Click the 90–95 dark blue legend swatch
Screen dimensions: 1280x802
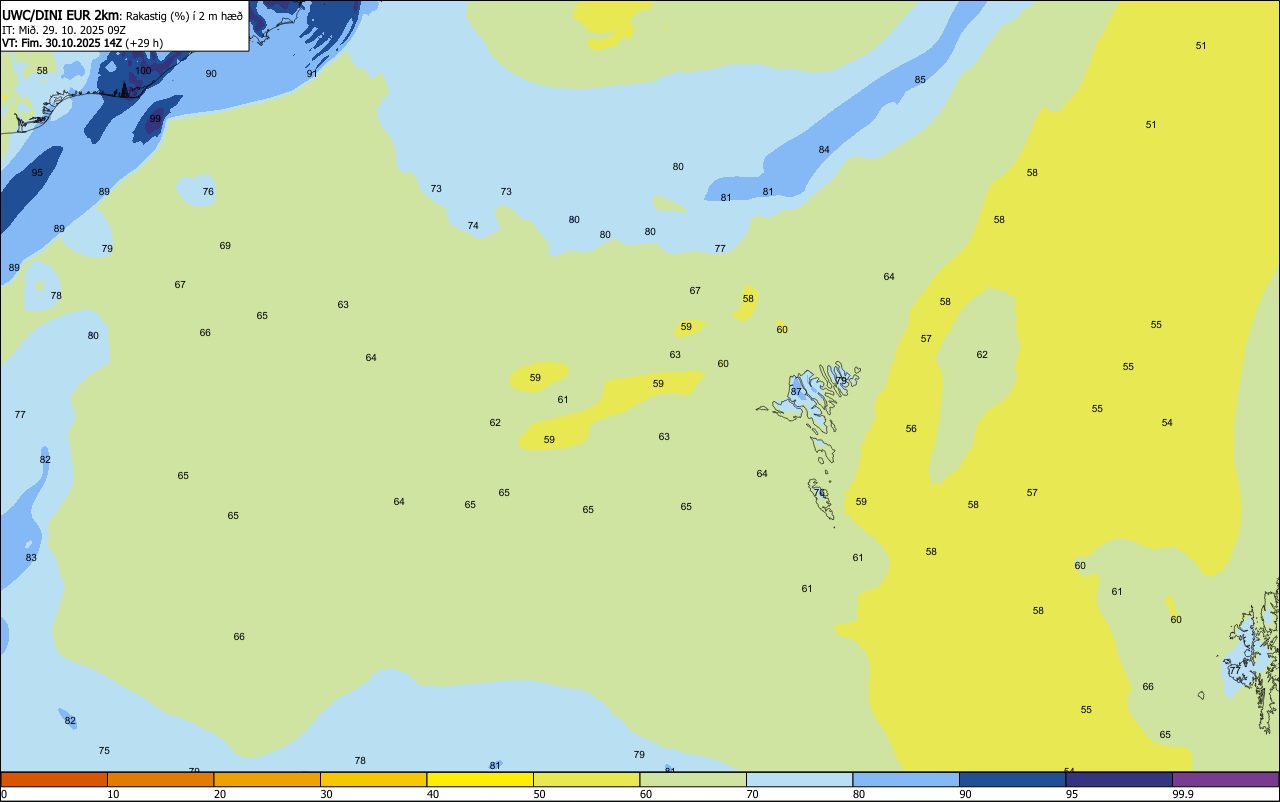coord(1012,779)
